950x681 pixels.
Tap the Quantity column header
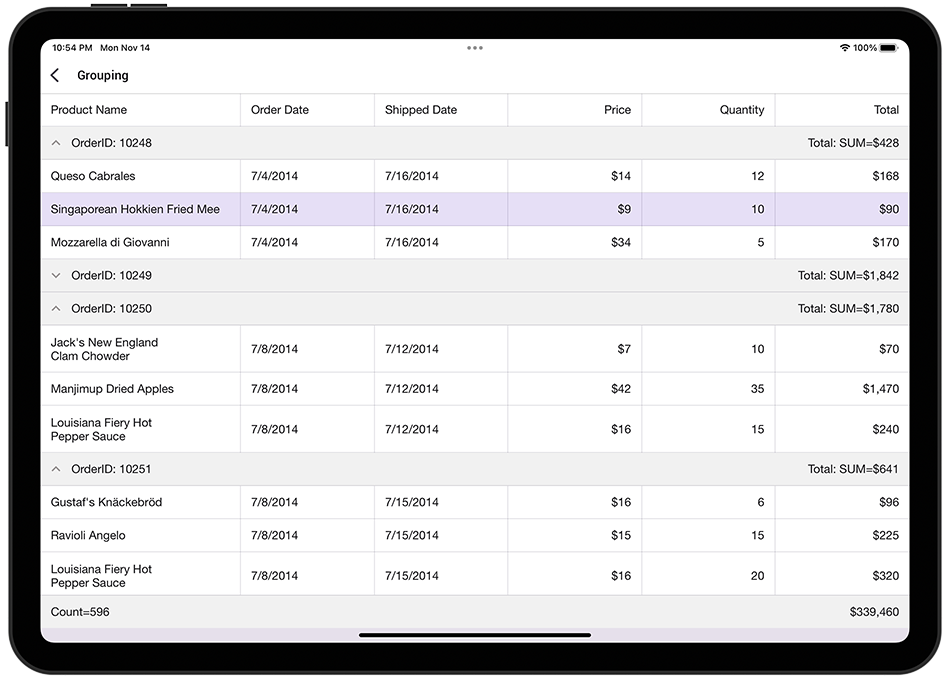point(741,109)
